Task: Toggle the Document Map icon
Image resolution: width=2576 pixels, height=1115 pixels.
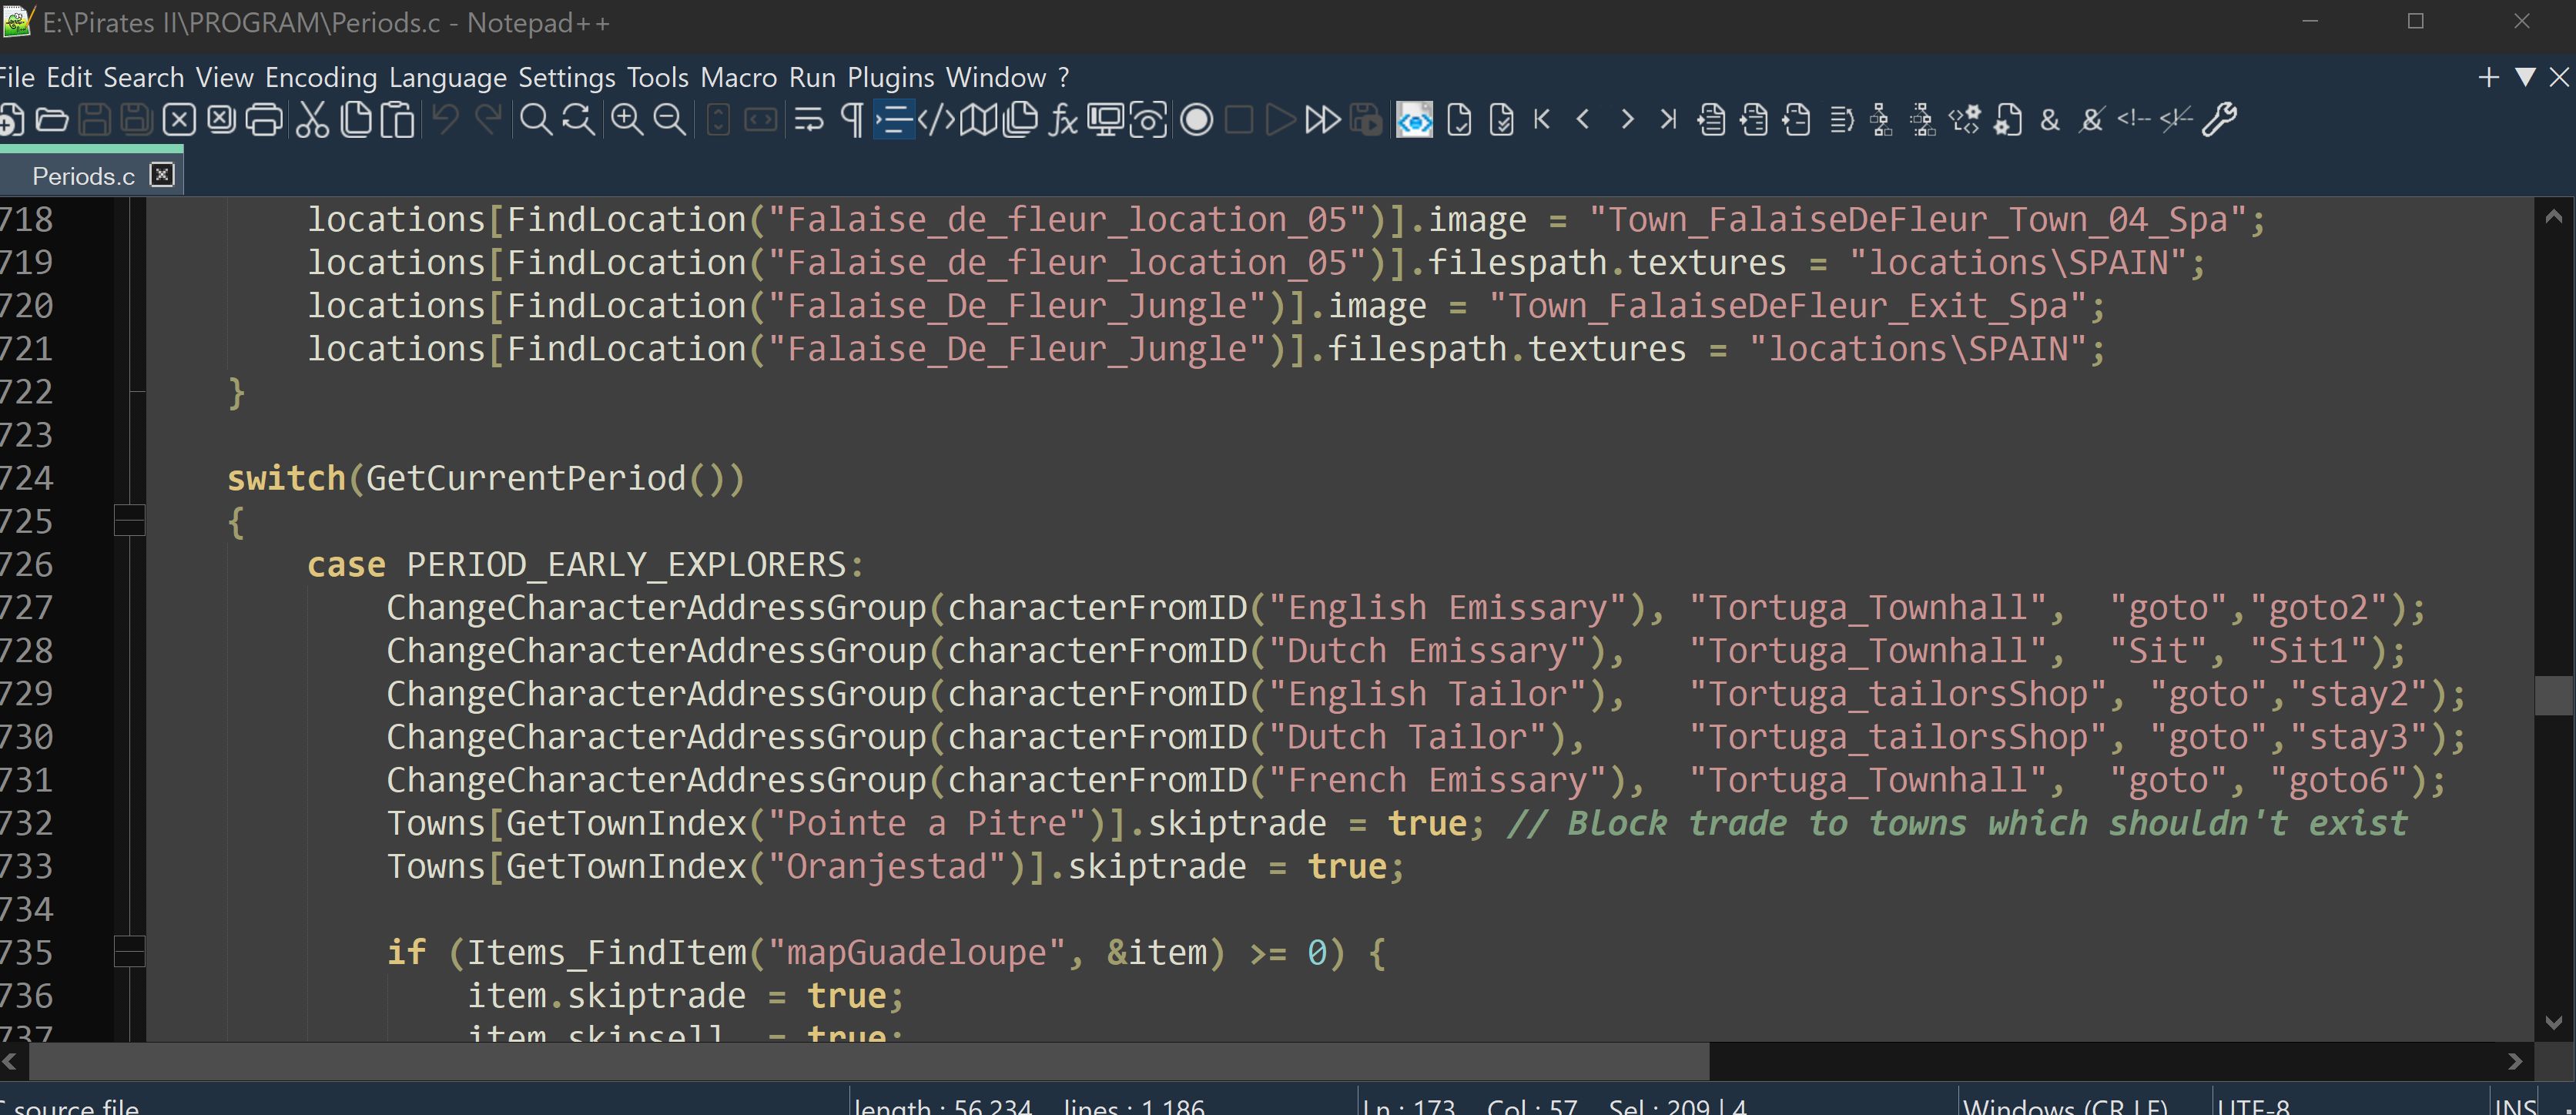Action: click(x=979, y=120)
